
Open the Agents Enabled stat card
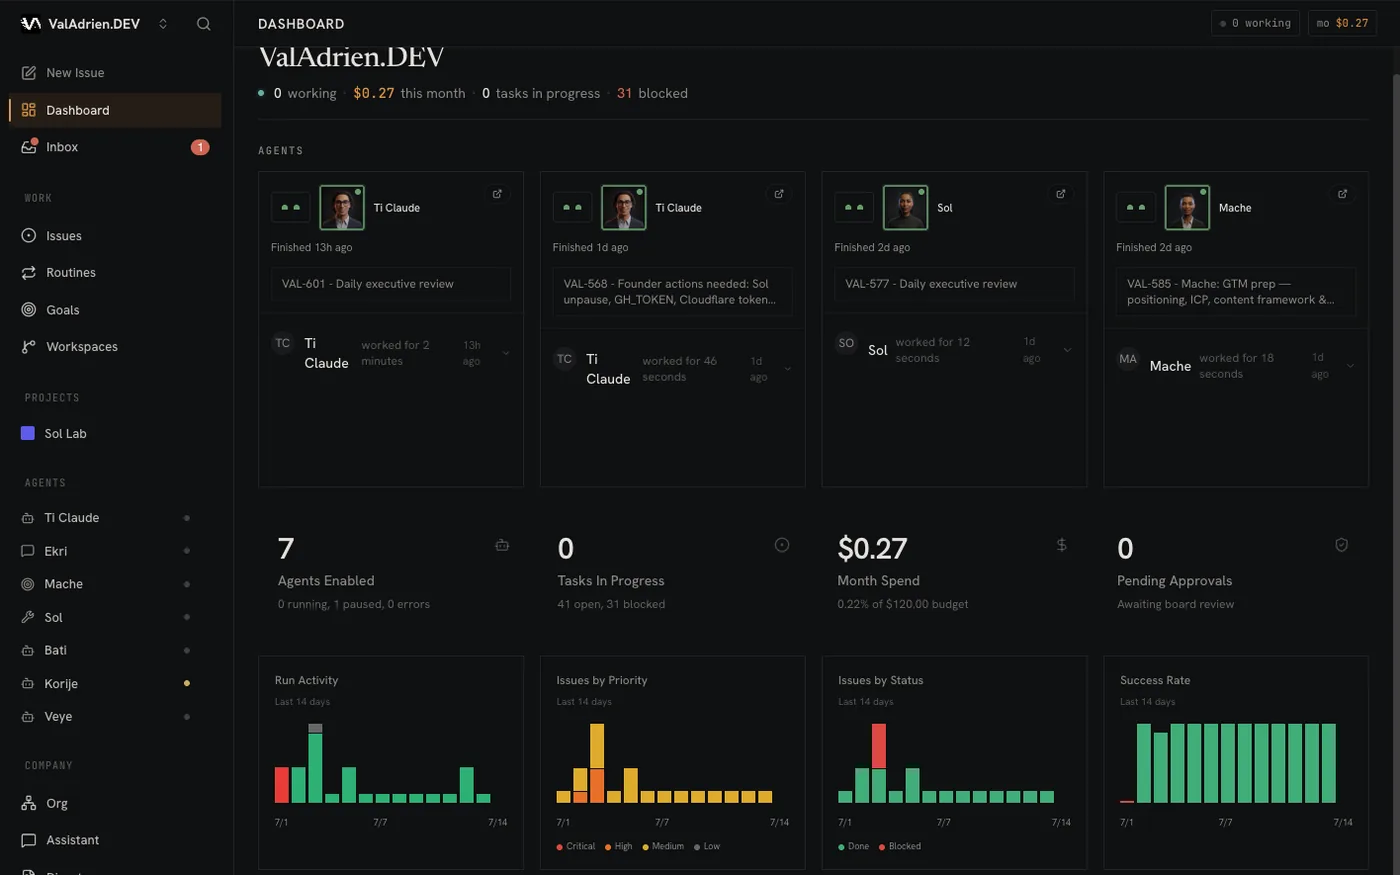pos(391,573)
